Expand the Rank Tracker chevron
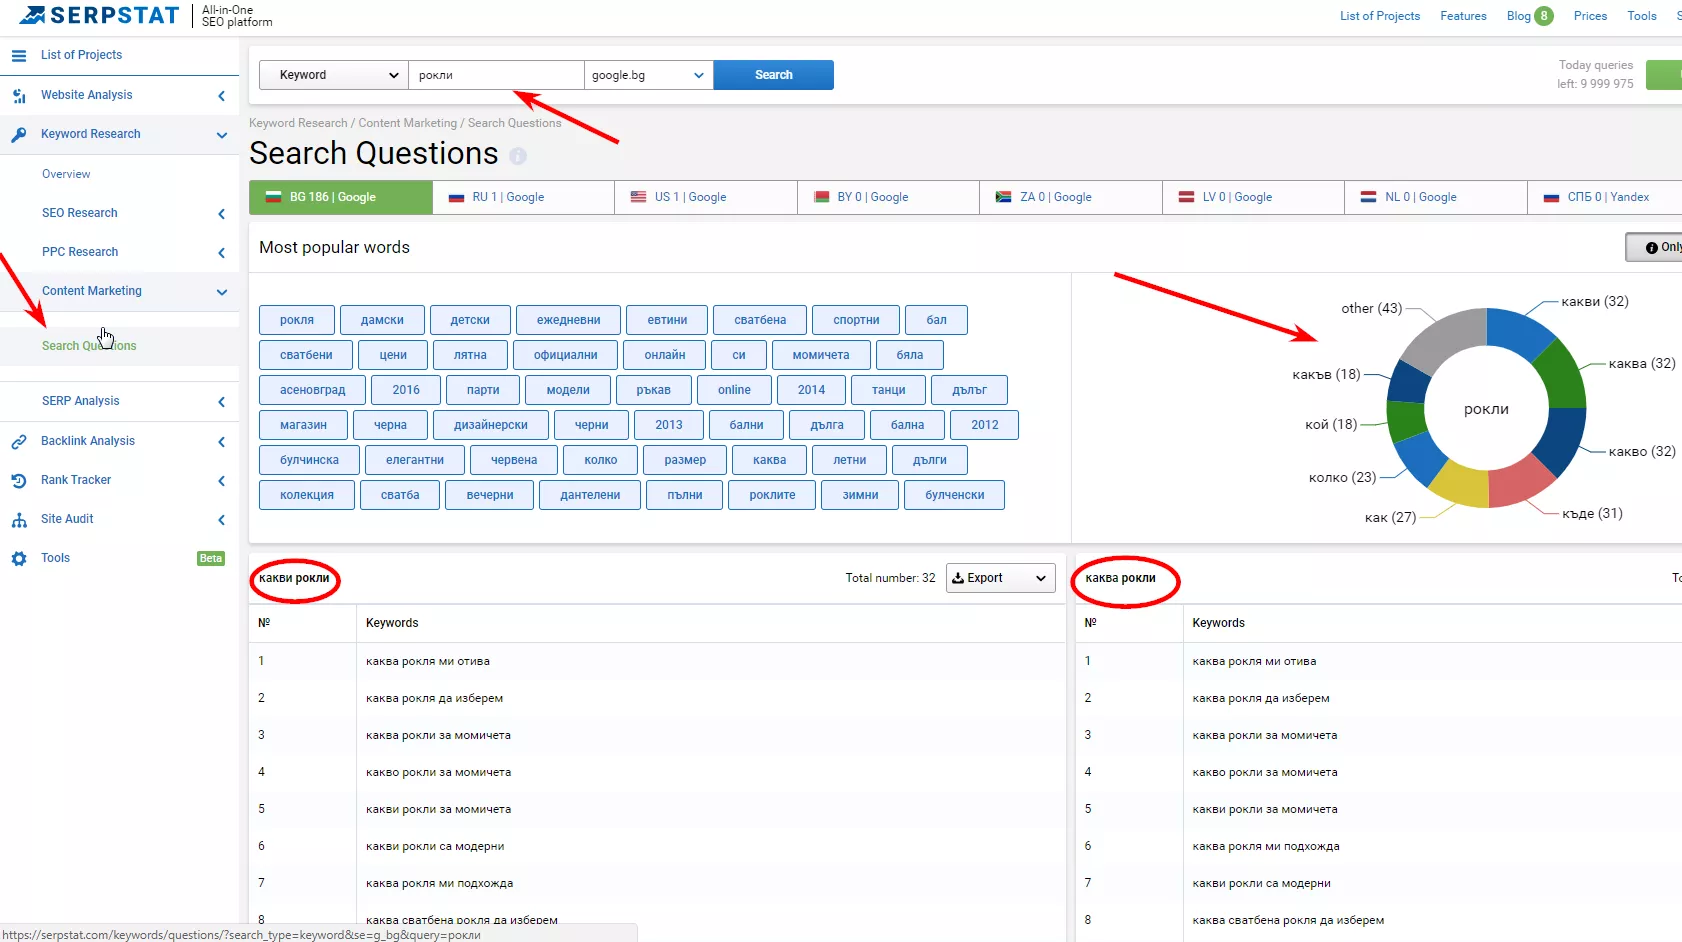The image size is (1682, 942). 221,481
